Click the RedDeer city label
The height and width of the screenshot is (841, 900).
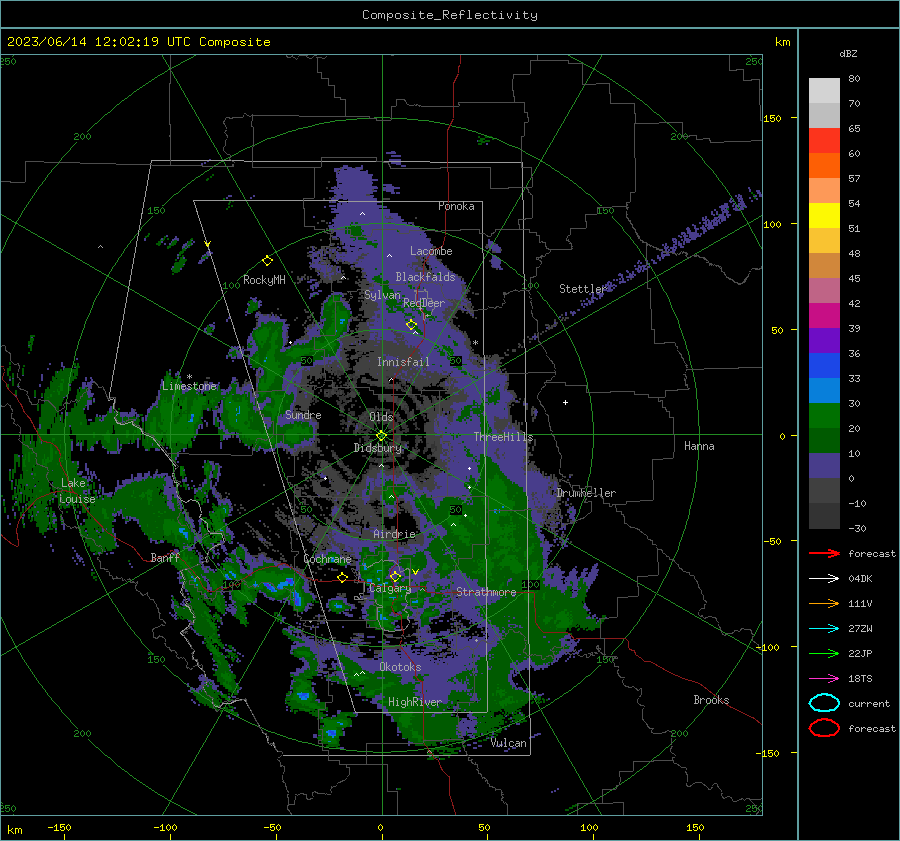(x=424, y=303)
